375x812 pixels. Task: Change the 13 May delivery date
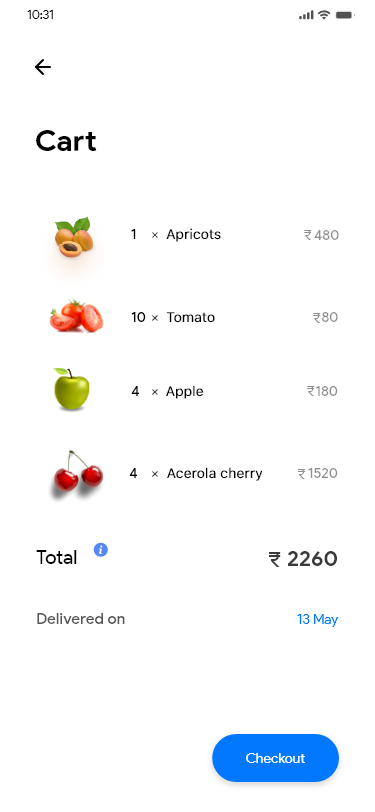[318, 619]
